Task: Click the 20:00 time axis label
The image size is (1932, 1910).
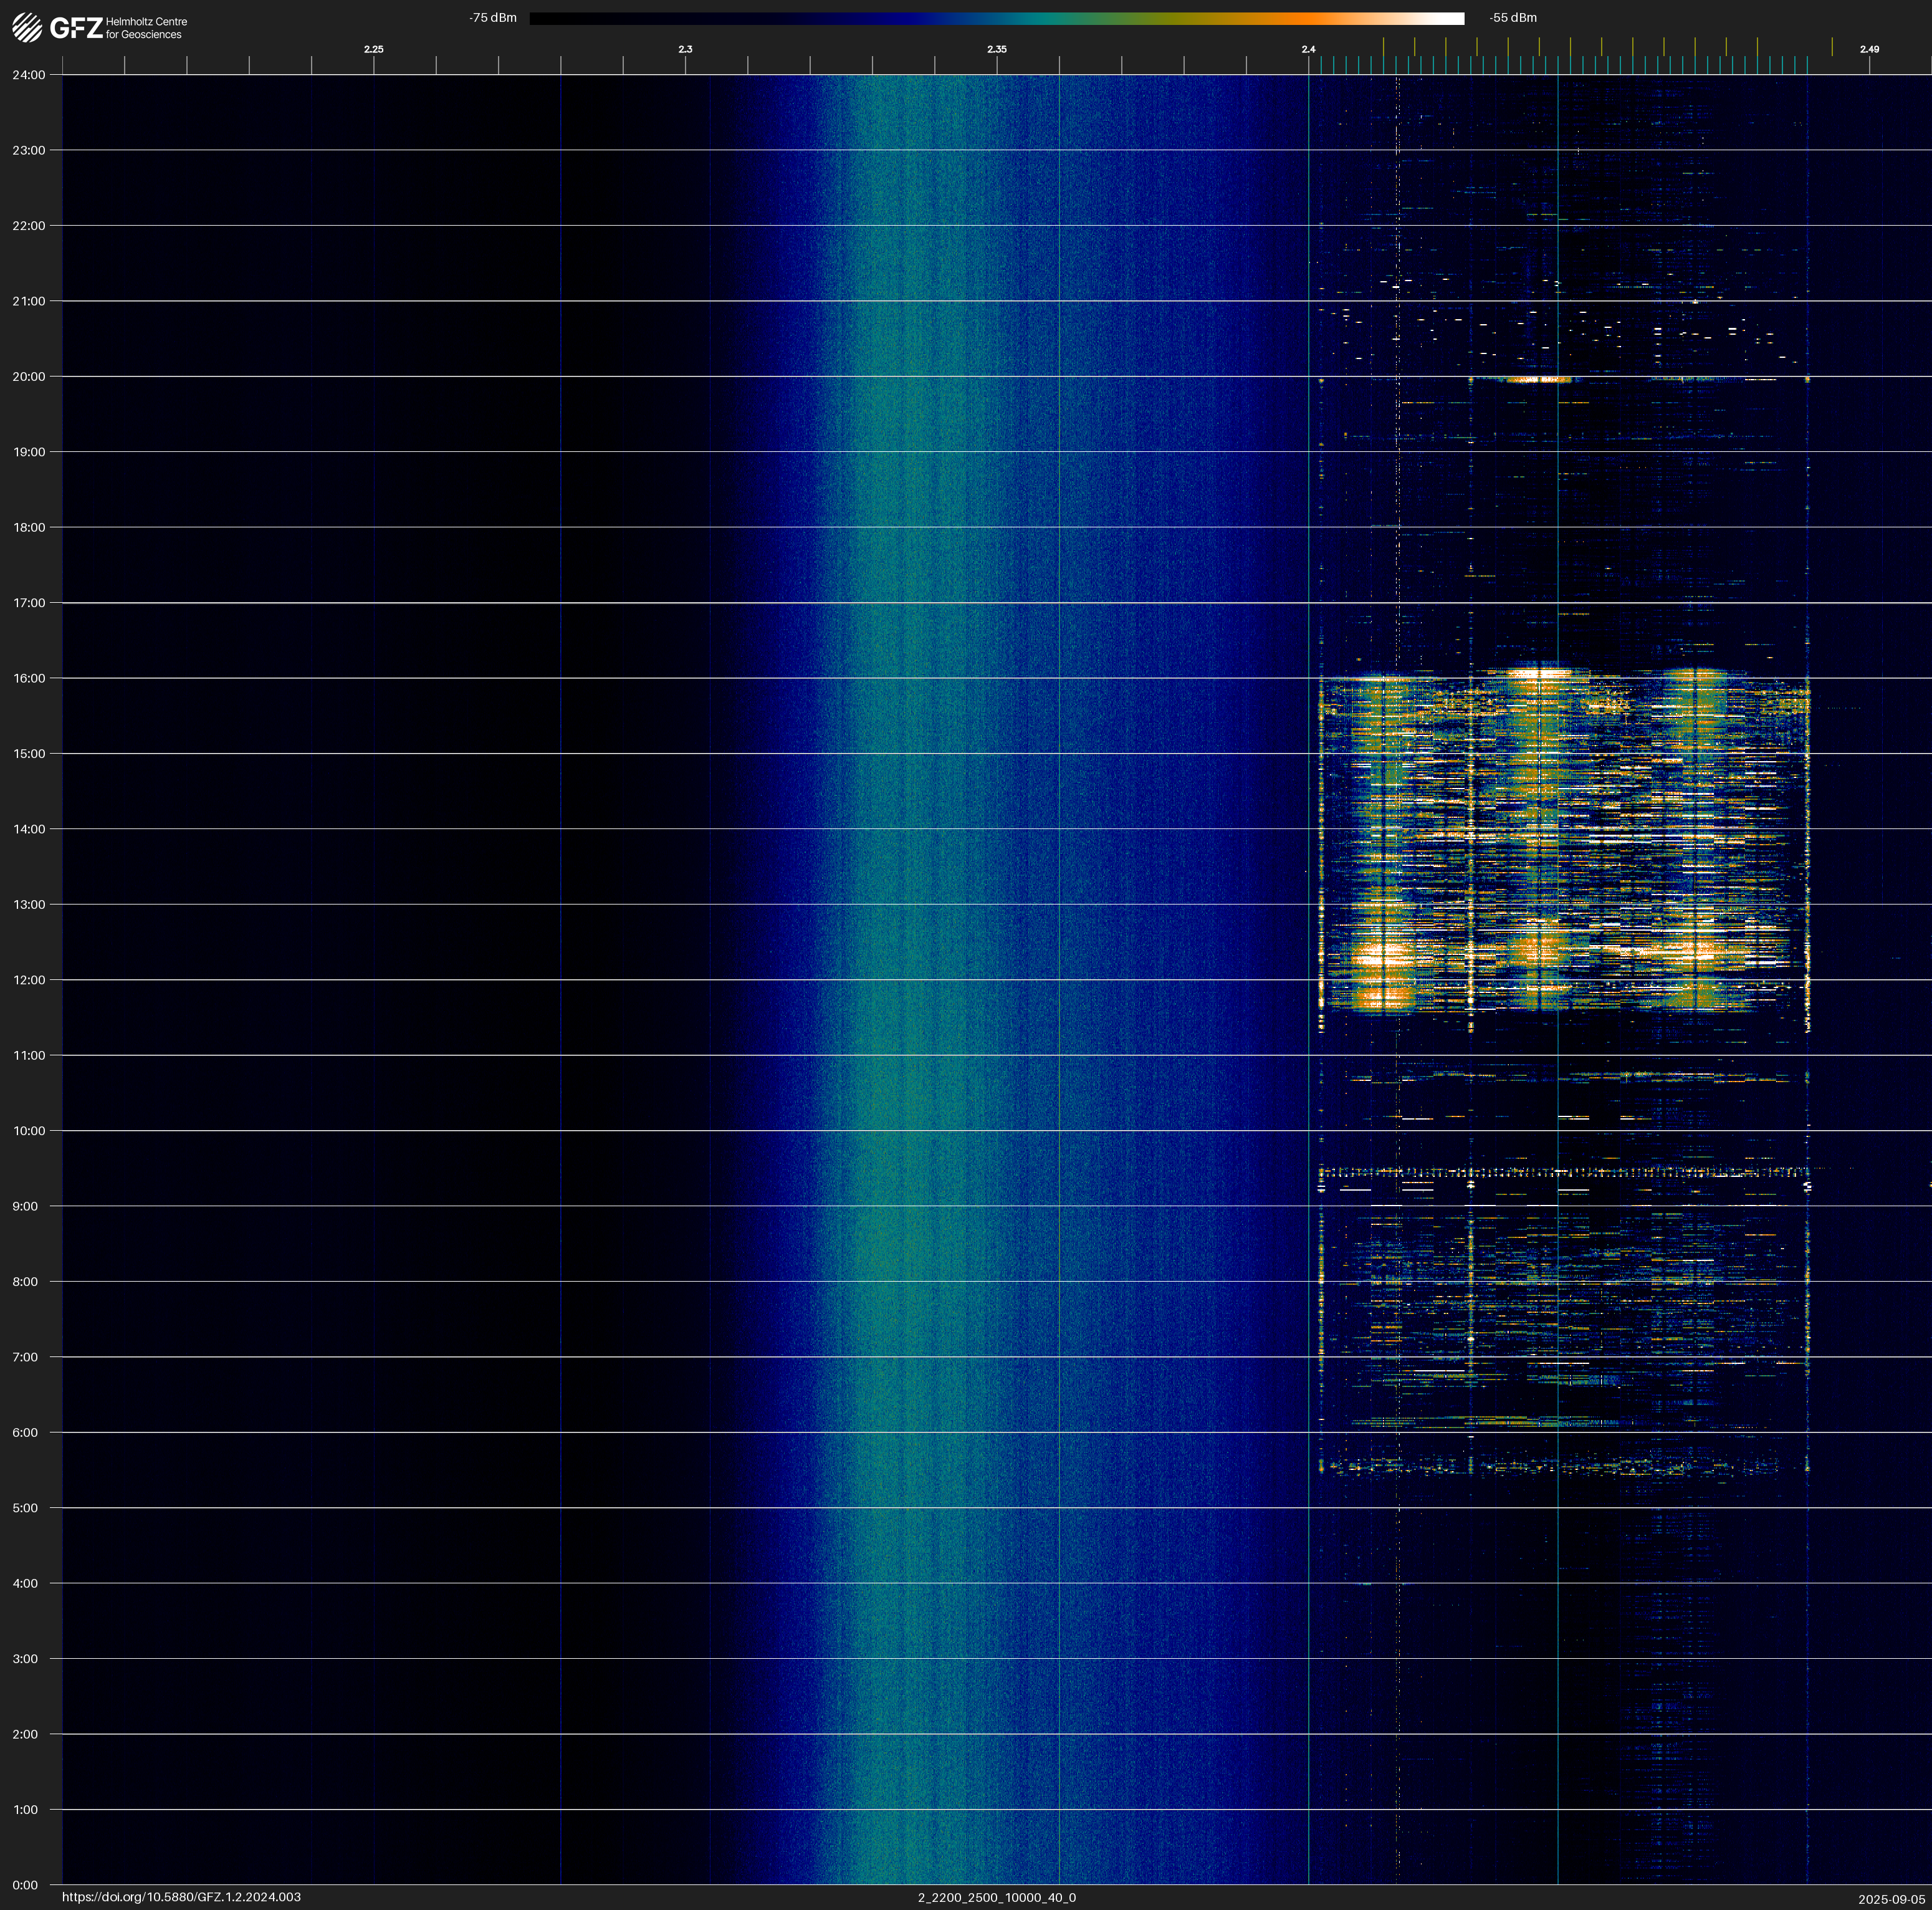Action: tap(28, 377)
